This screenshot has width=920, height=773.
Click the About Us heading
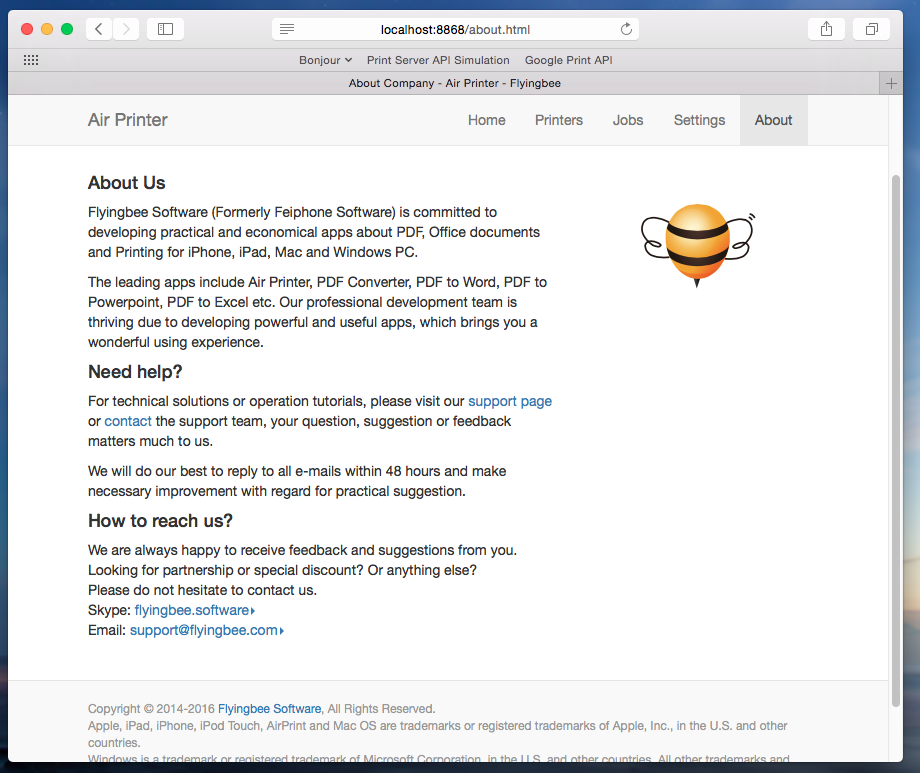pyautogui.click(x=127, y=183)
